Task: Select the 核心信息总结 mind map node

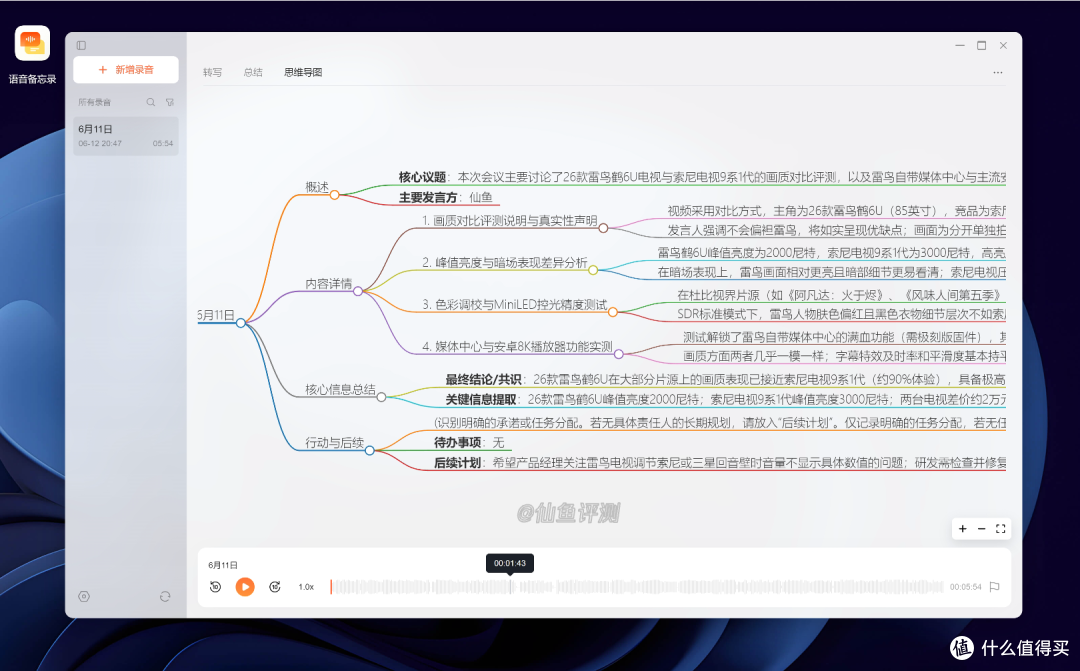Action: tap(340, 389)
